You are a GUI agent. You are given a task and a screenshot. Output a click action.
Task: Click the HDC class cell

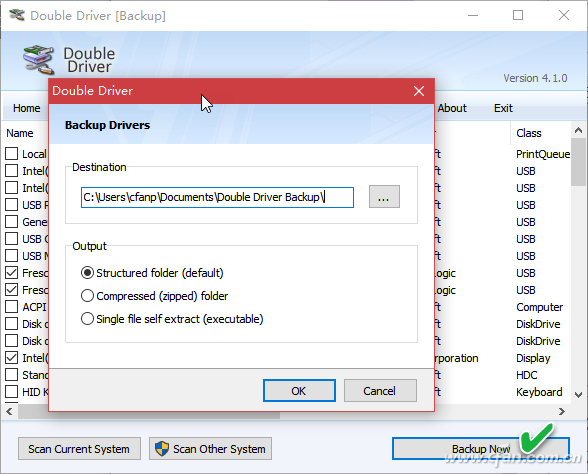pyautogui.click(x=526, y=375)
